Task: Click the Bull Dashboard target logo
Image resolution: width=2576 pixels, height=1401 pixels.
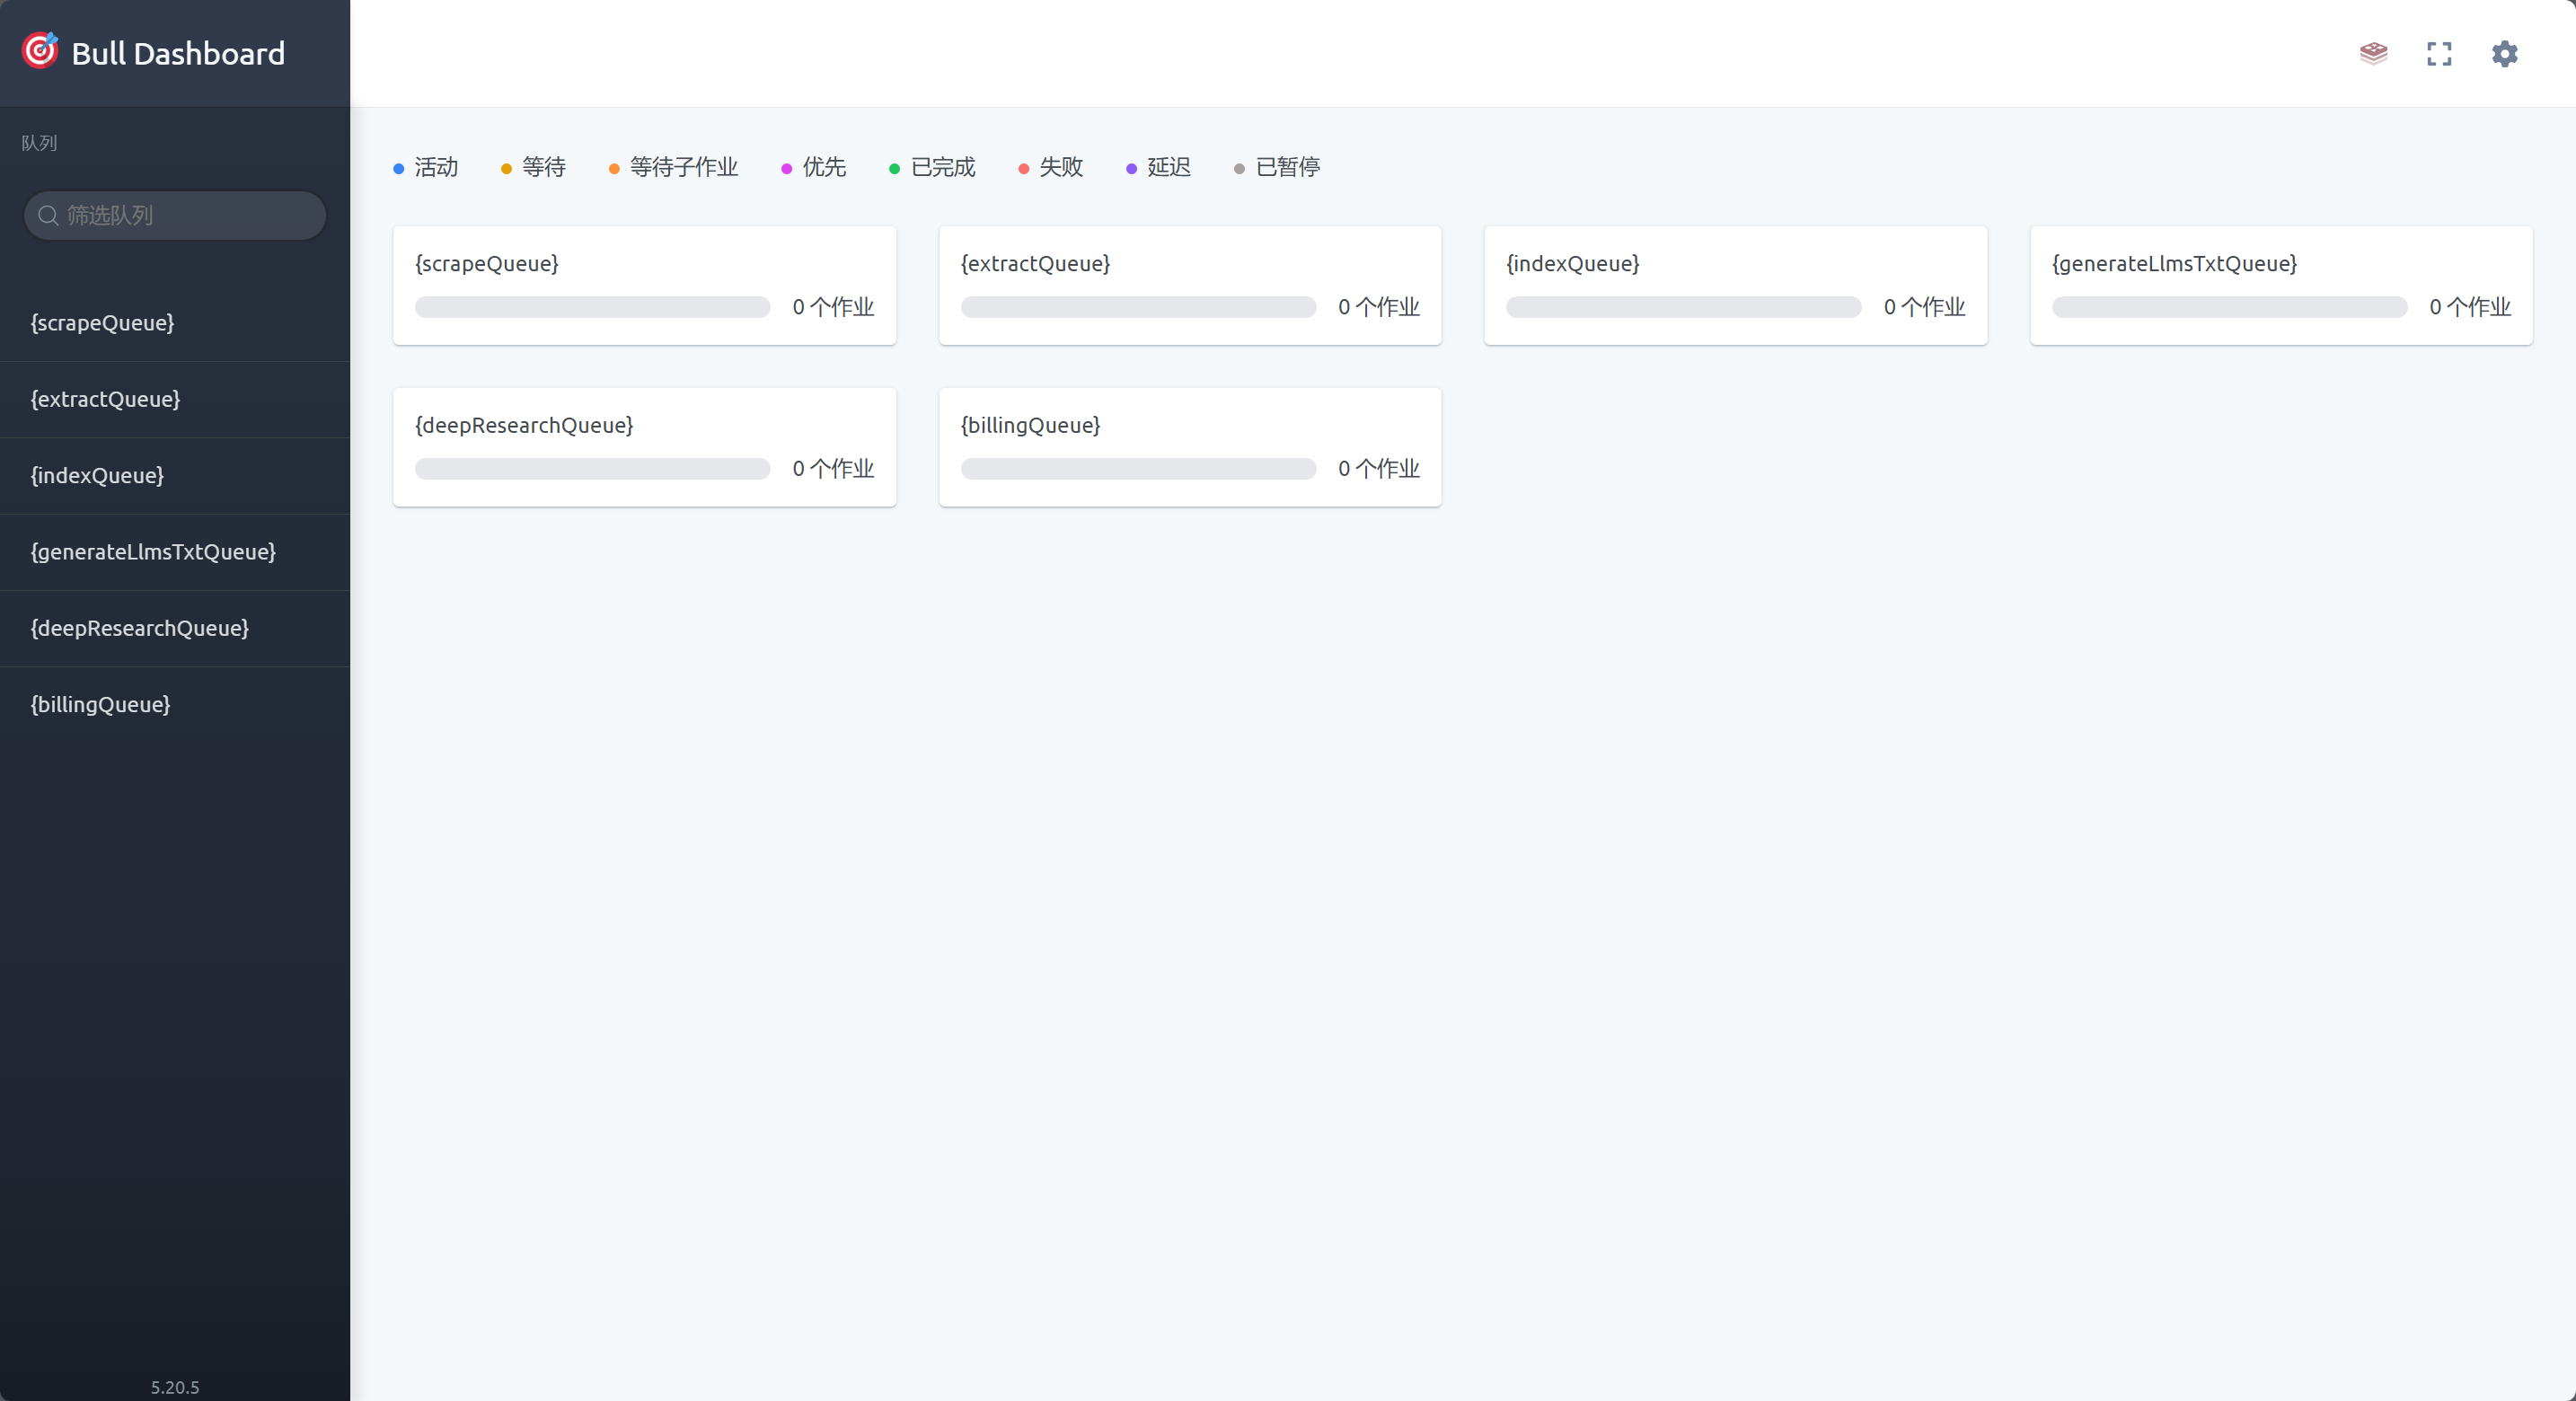Action: 40,51
